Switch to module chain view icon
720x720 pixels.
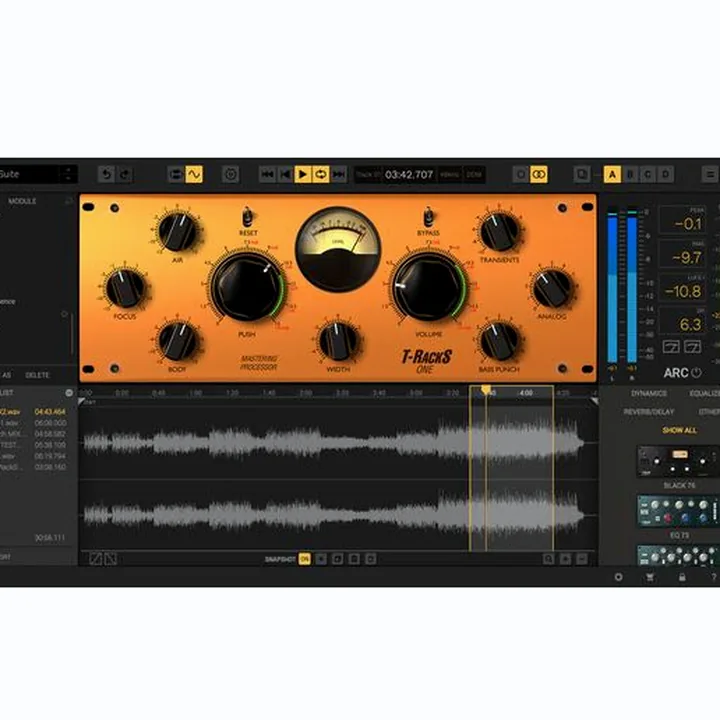[176, 174]
